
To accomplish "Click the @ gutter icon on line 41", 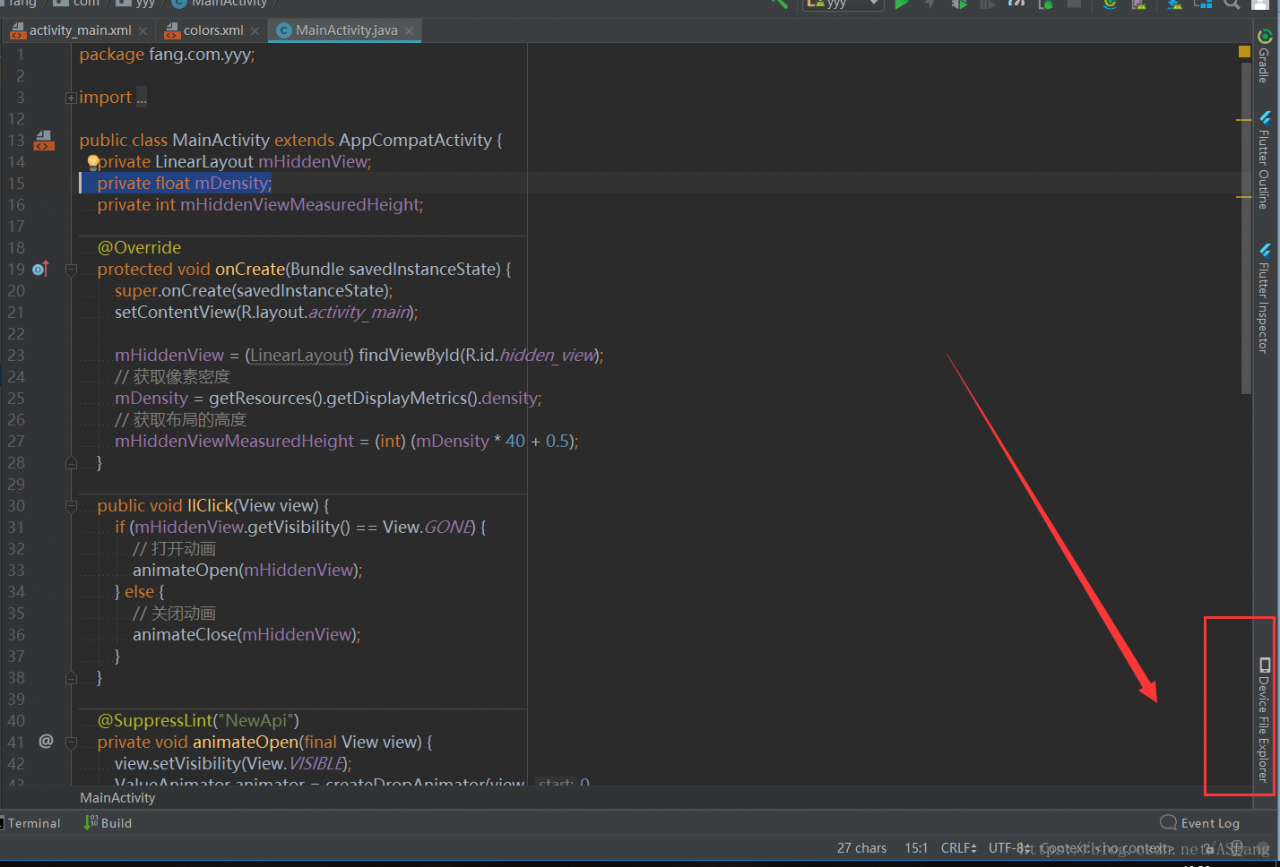I will (45, 741).
